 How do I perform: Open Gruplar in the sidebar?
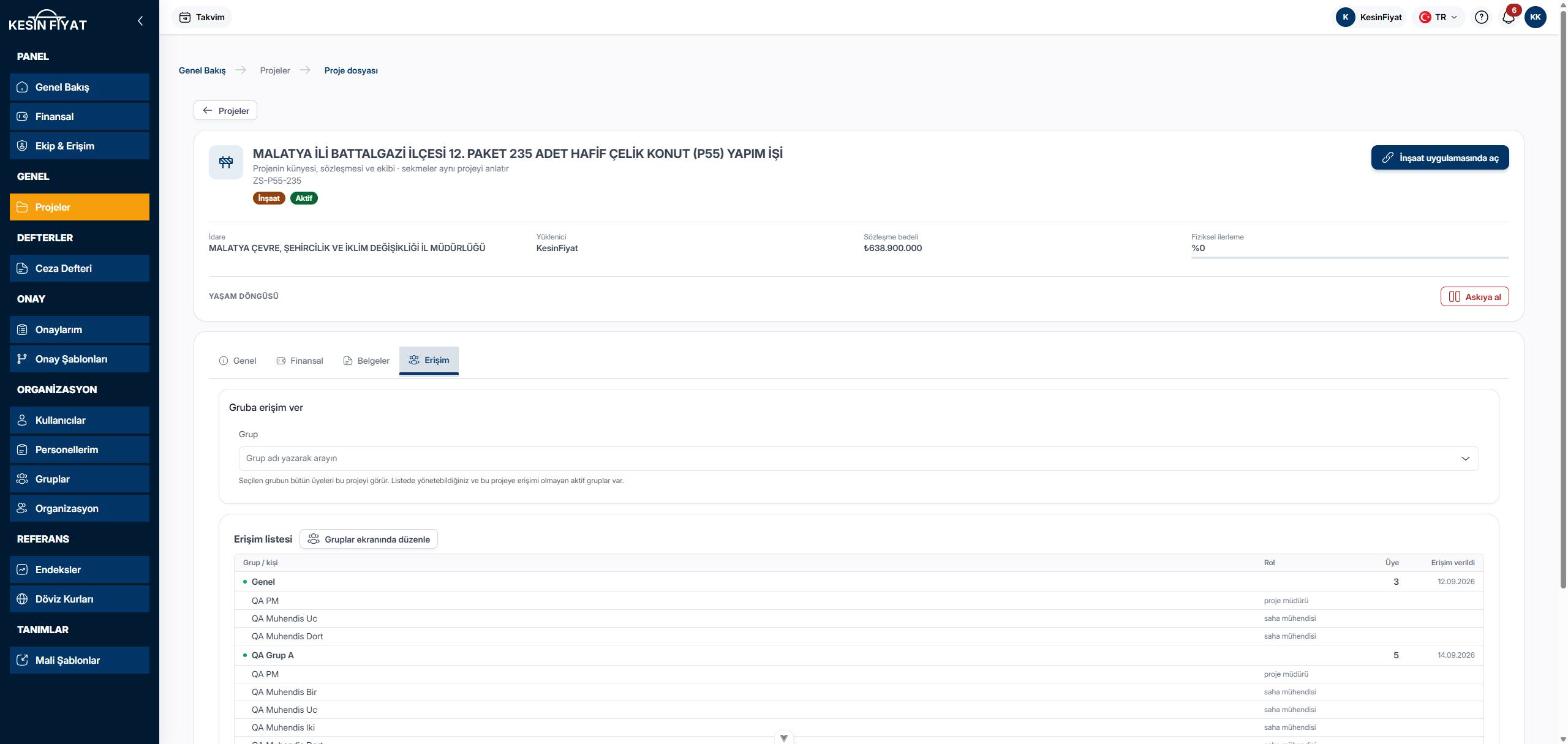pos(80,479)
